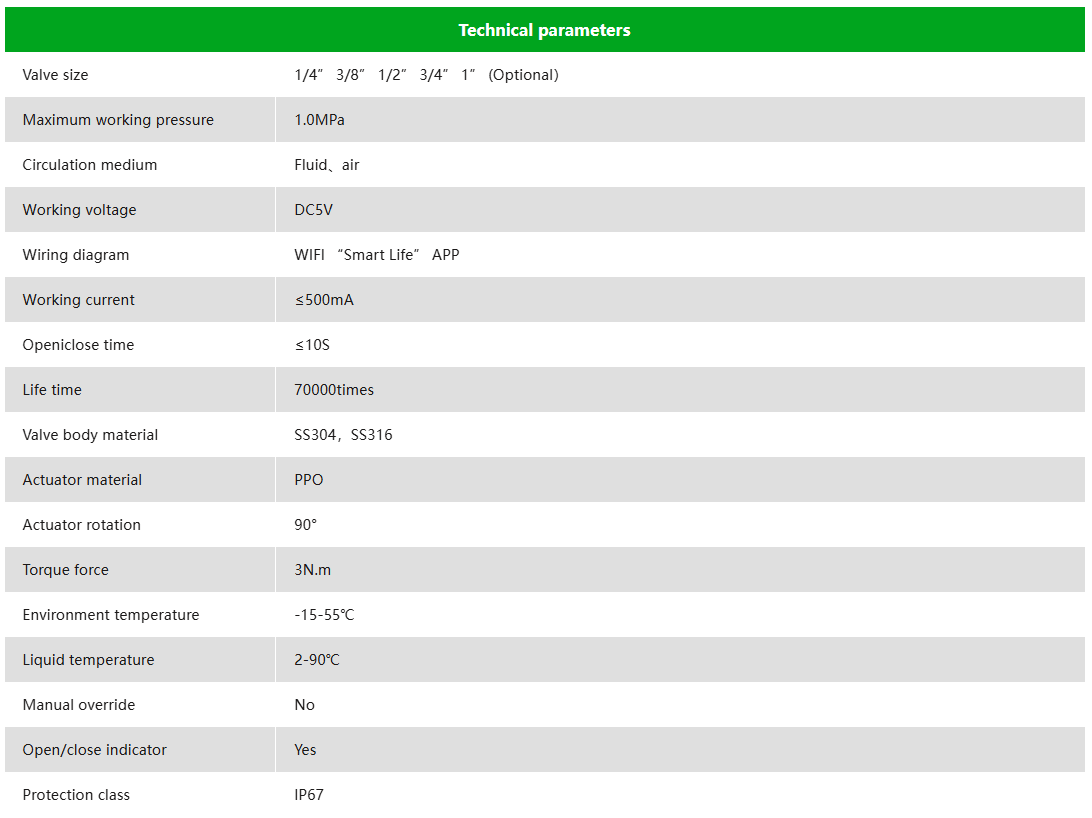Click the WIFI Smart Life APP text

coord(377,255)
